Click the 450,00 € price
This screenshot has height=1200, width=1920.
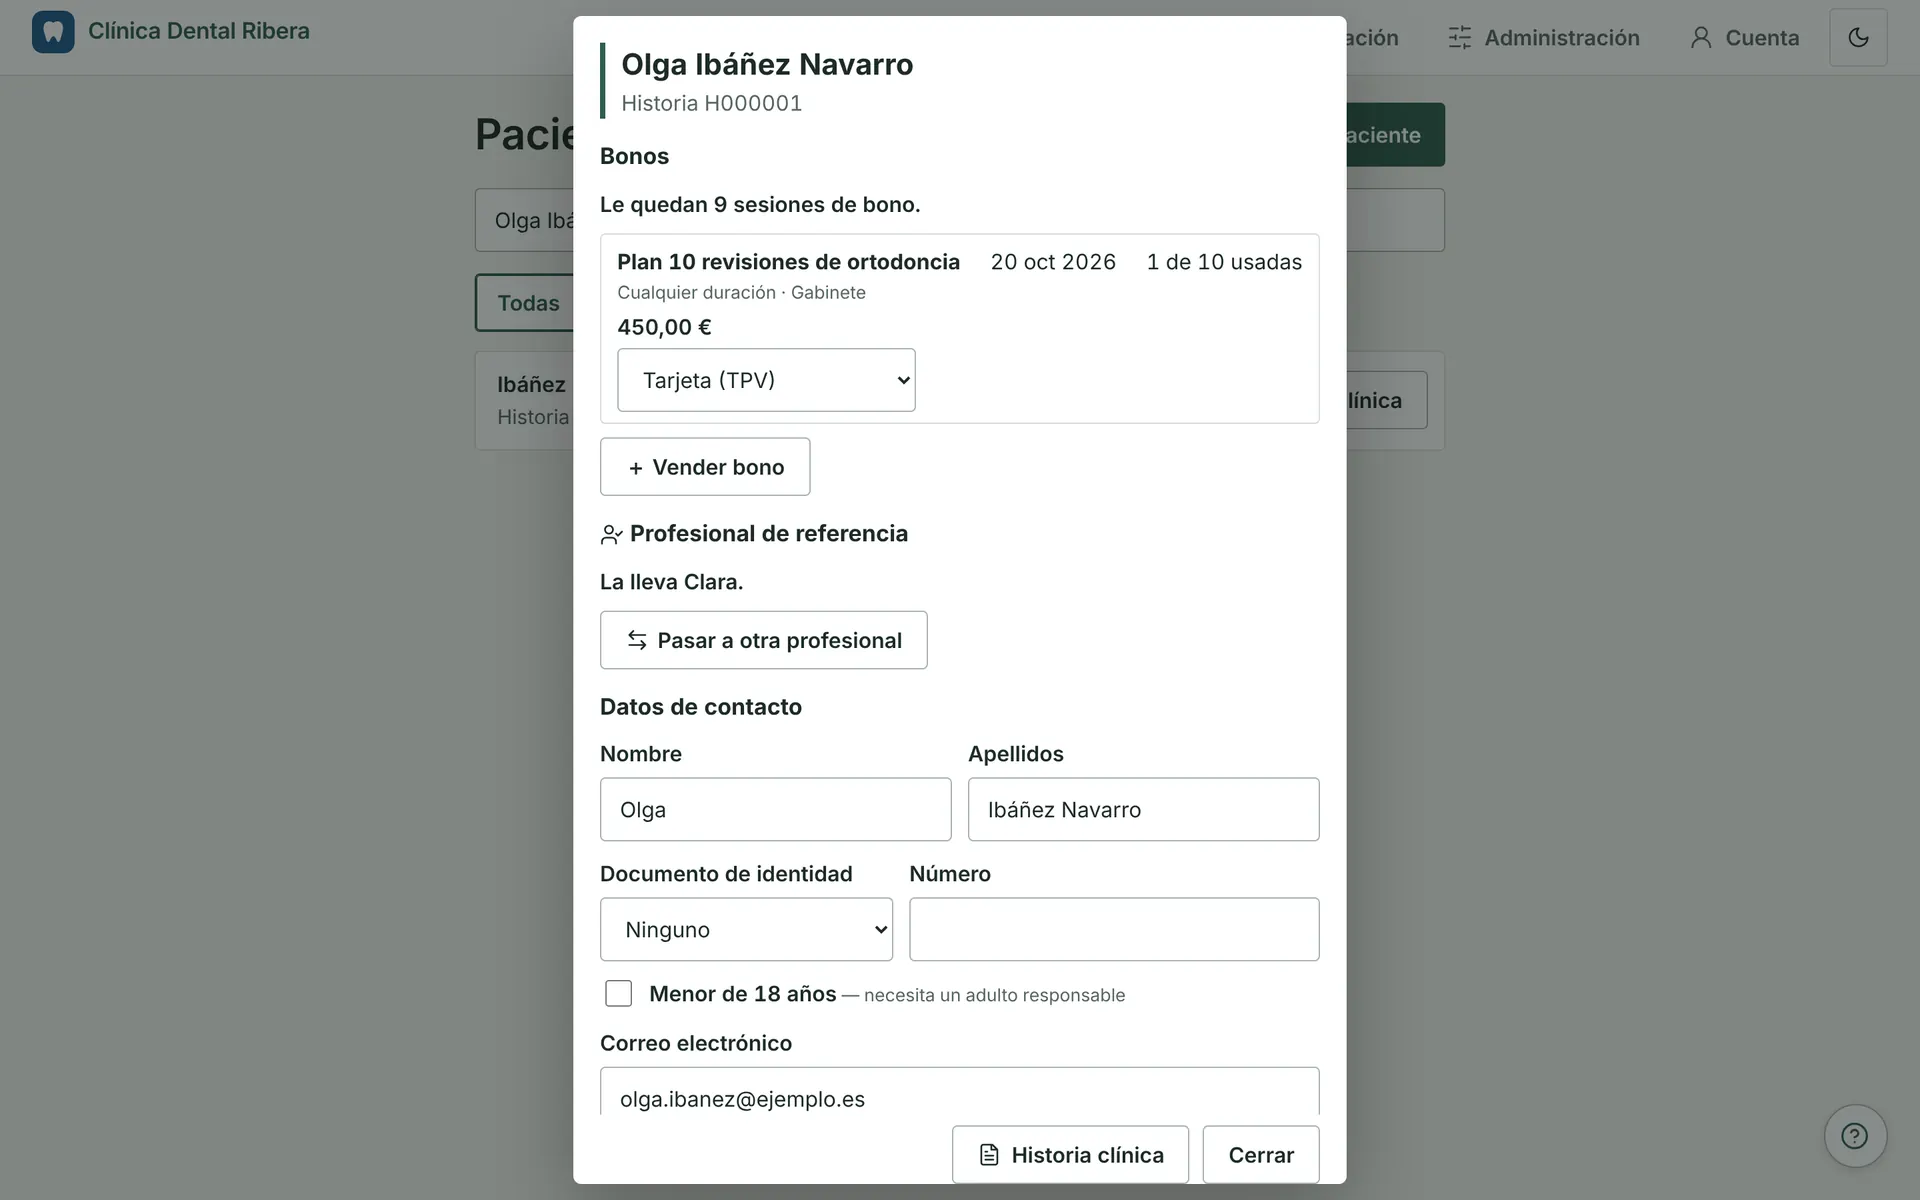pos(664,327)
